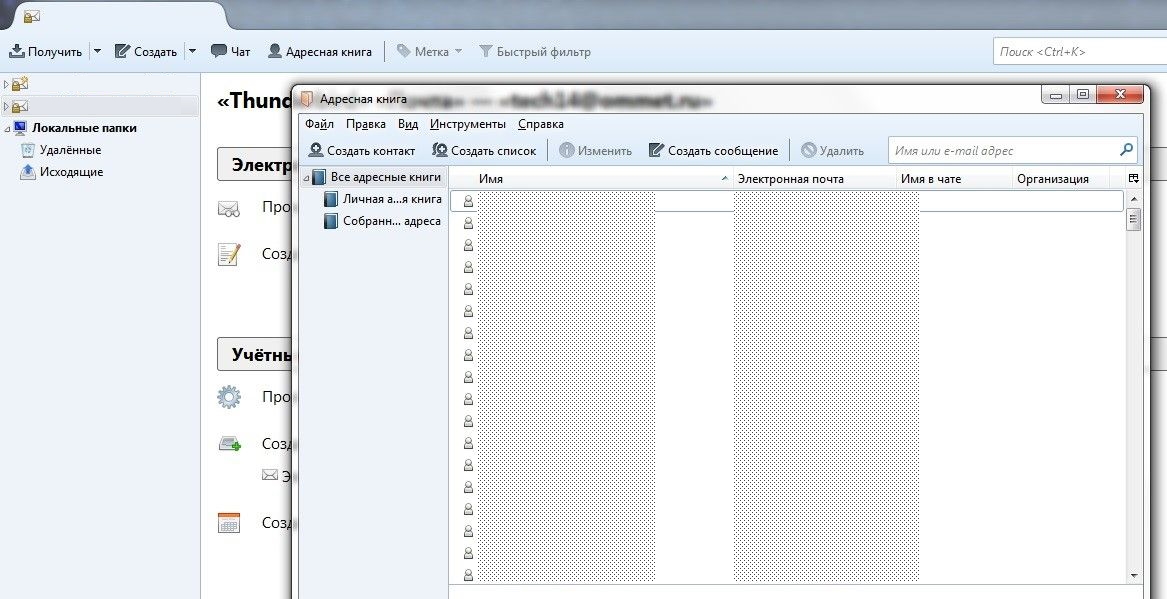The image size is (1167, 599).
Task: Expand the second mail account in folder pane
Action: point(6,106)
